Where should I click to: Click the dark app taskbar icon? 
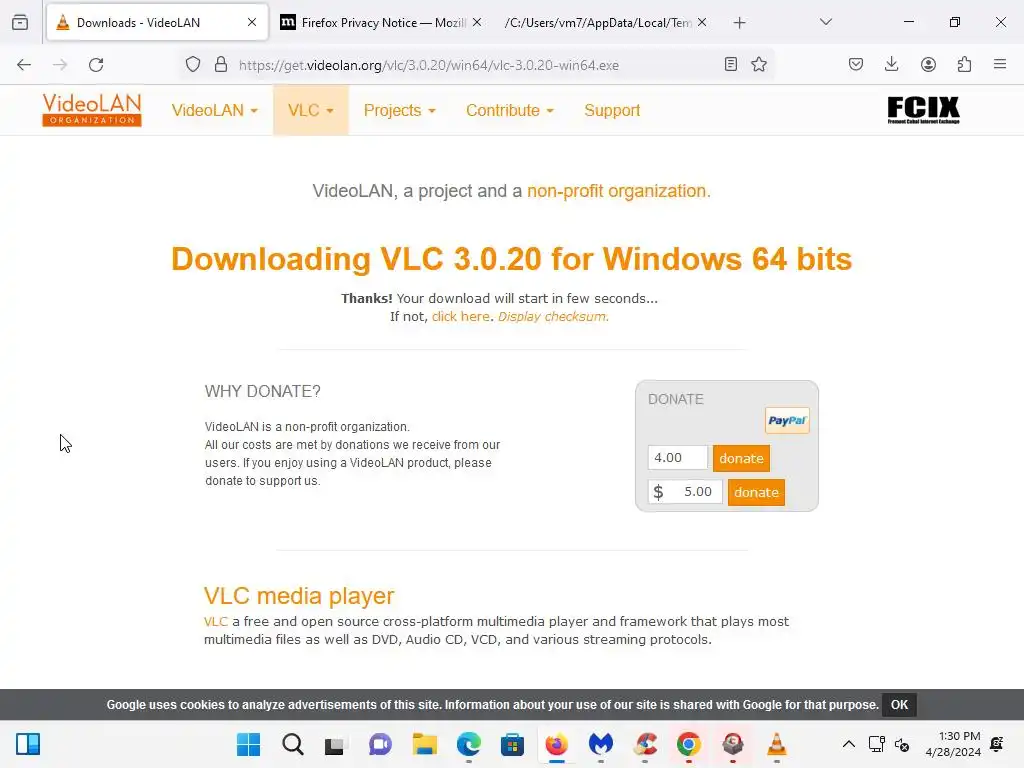[x=733, y=744]
